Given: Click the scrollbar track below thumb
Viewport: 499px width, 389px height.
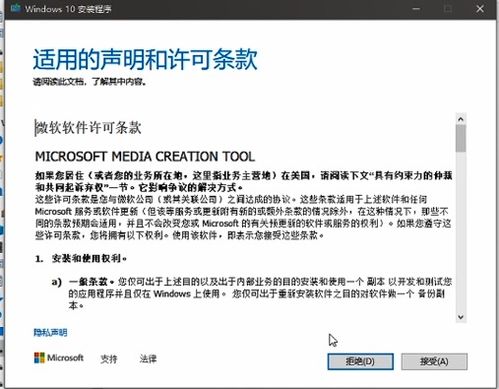Looking at the screenshot, I should click(x=461, y=232).
